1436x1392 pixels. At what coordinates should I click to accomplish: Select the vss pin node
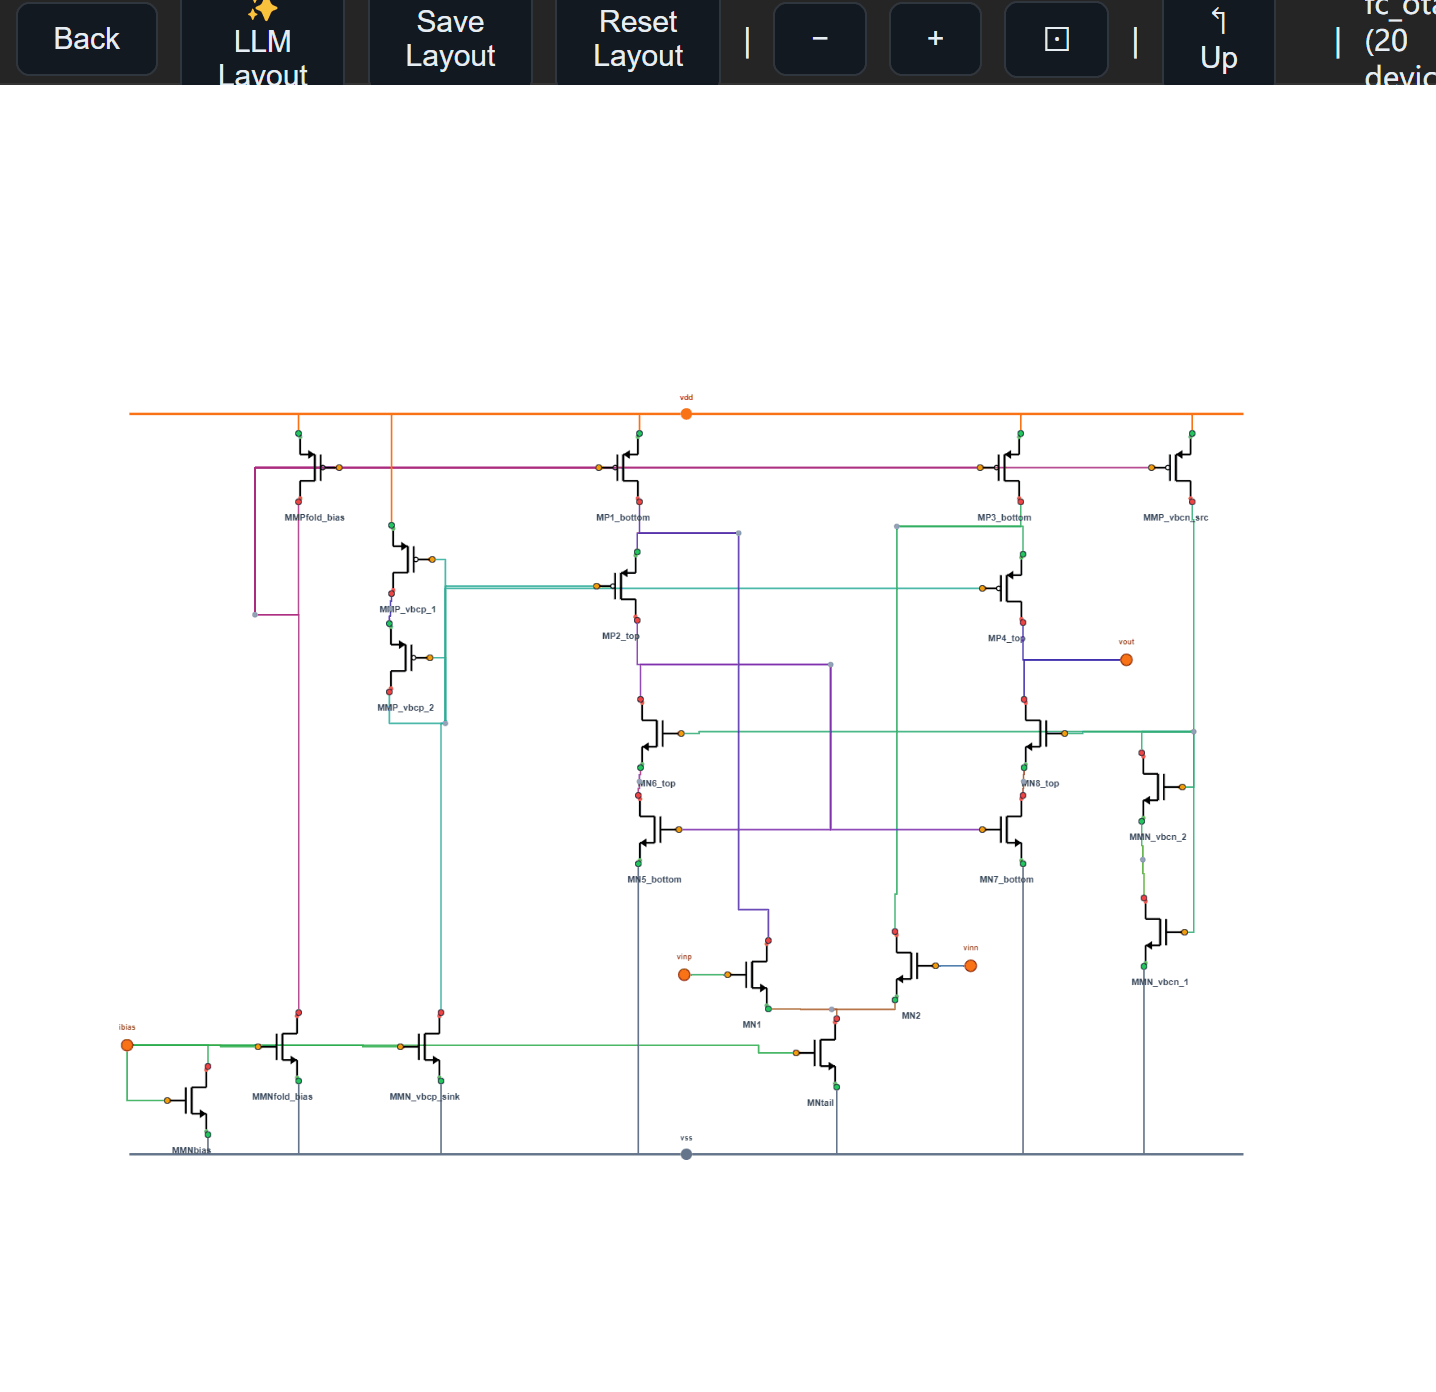tap(686, 1154)
